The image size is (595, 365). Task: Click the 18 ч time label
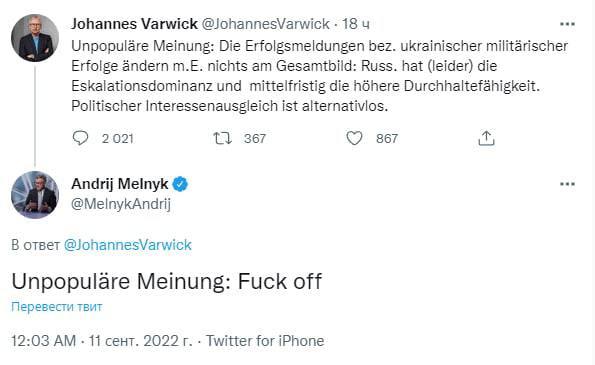click(x=356, y=24)
